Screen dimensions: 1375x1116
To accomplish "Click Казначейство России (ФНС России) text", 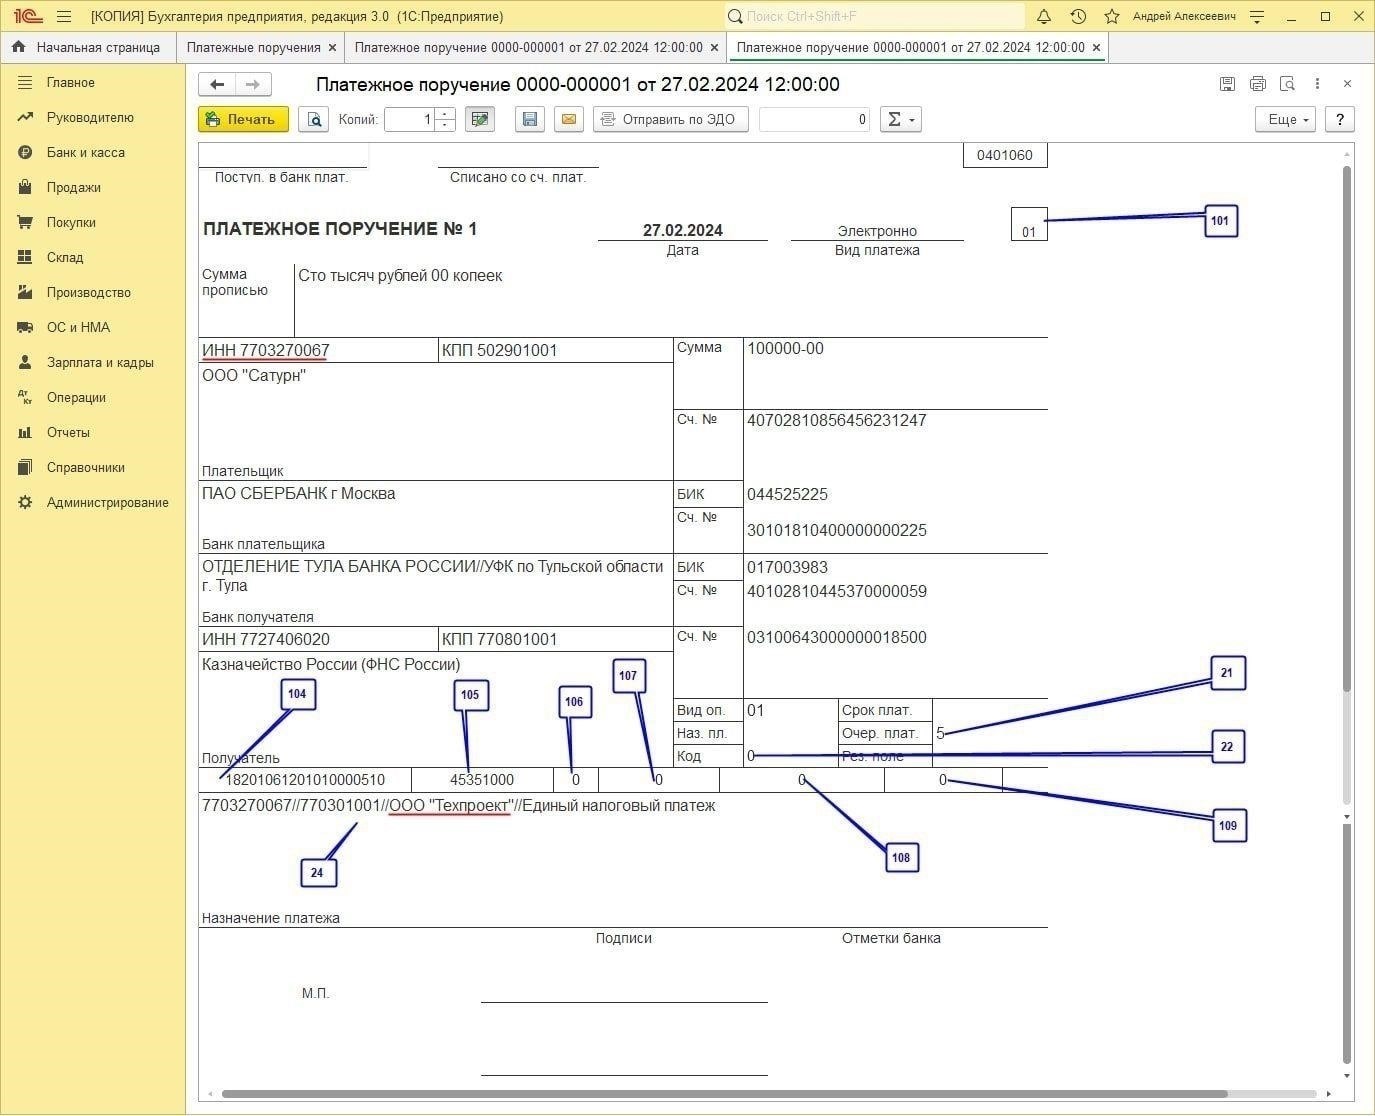I will pyautogui.click(x=331, y=664).
